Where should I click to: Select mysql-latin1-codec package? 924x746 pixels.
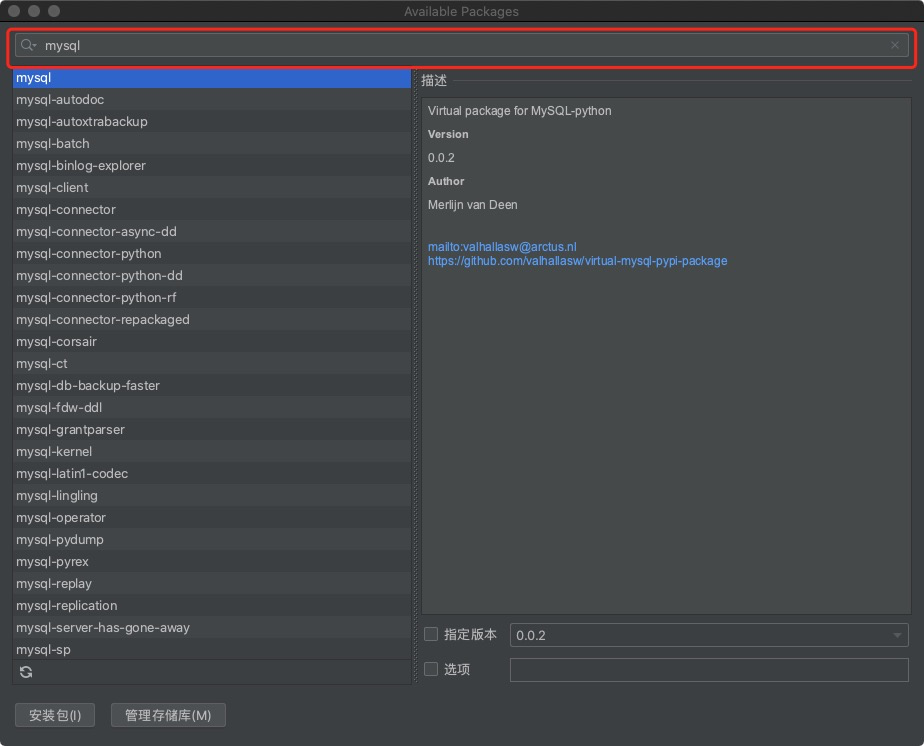tap(212, 474)
